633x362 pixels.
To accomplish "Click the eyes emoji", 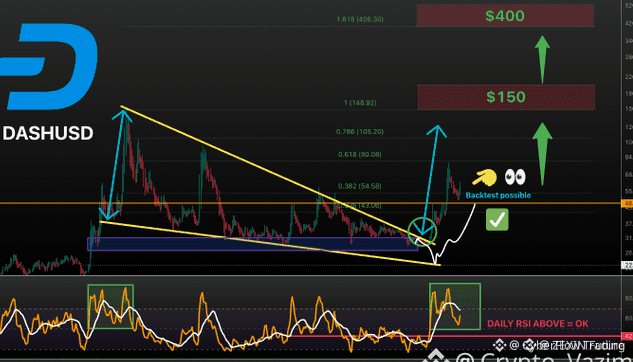I will coord(515,177).
